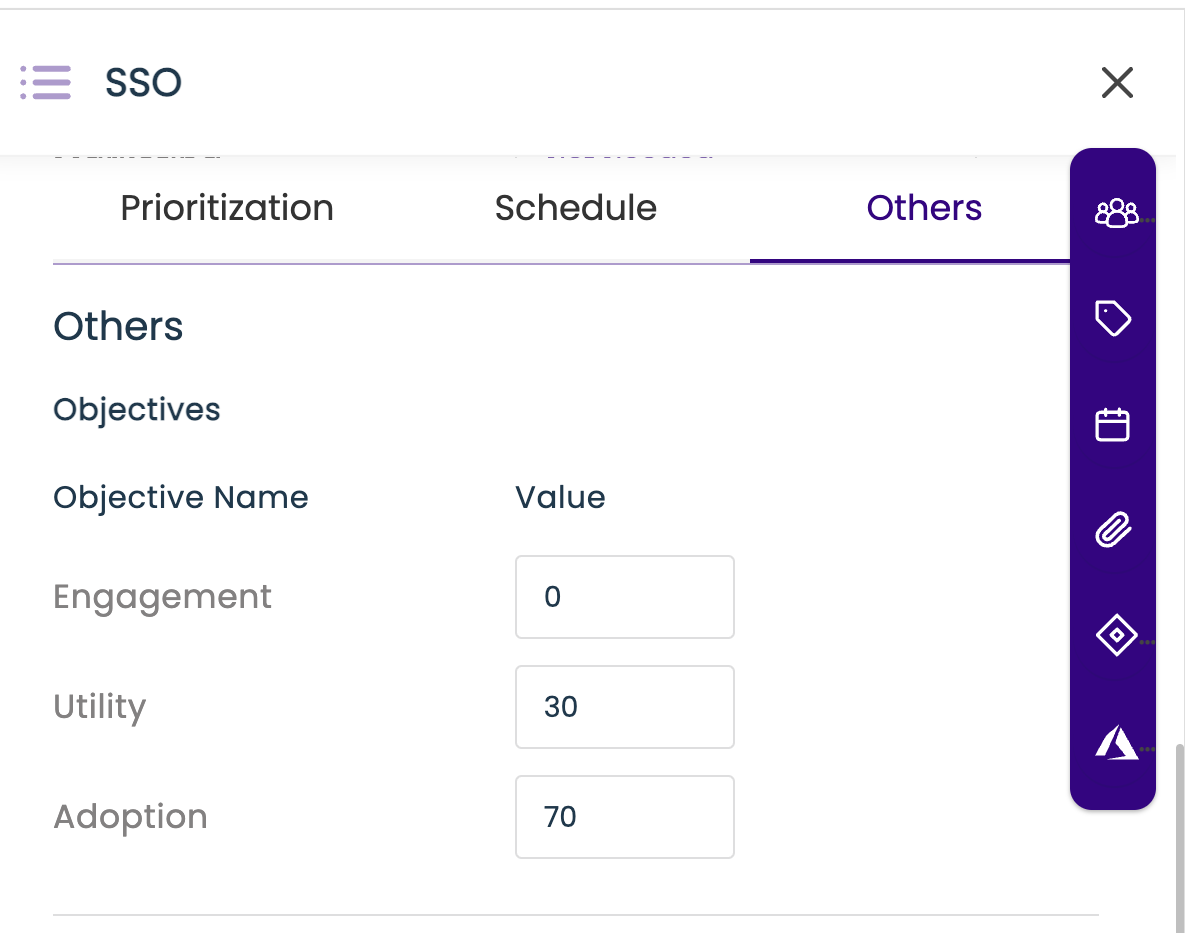The height and width of the screenshot is (933, 1185).
Task: Close the SSO panel
Action: [1116, 82]
